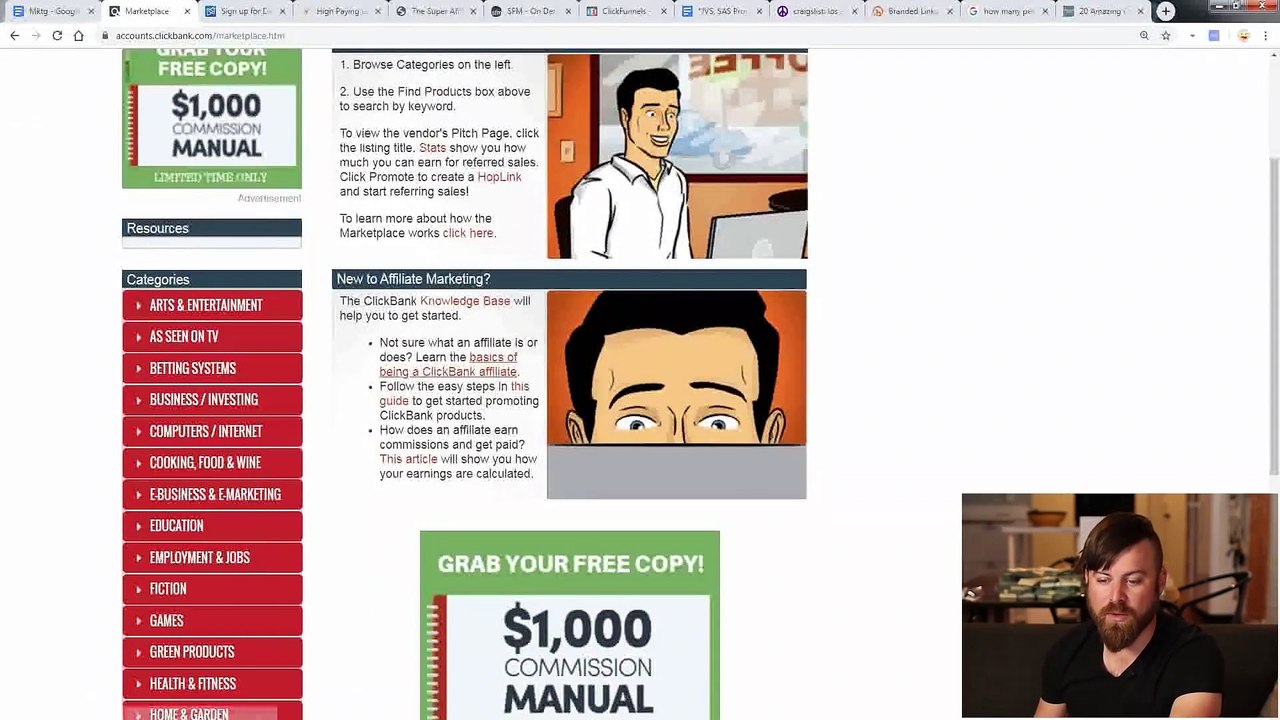Expand the Cooking, Food & Wine category

point(212,463)
